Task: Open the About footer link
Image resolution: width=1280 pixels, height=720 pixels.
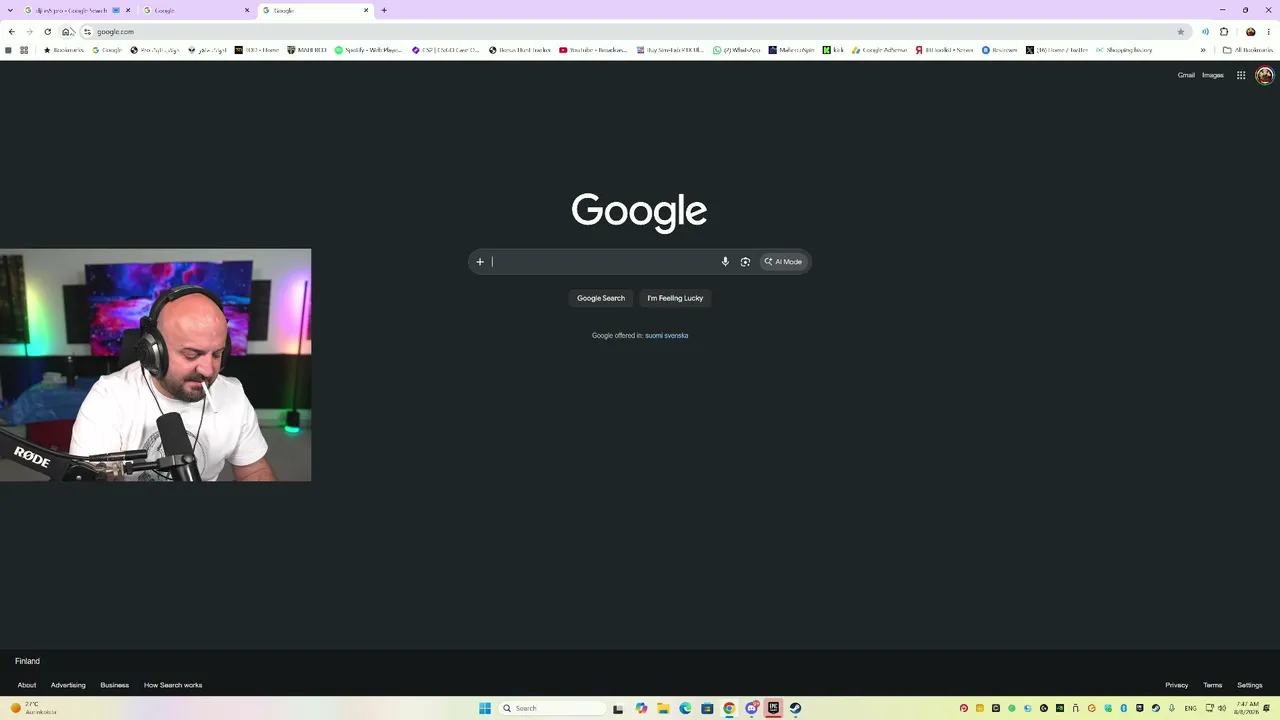Action: point(27,685)
